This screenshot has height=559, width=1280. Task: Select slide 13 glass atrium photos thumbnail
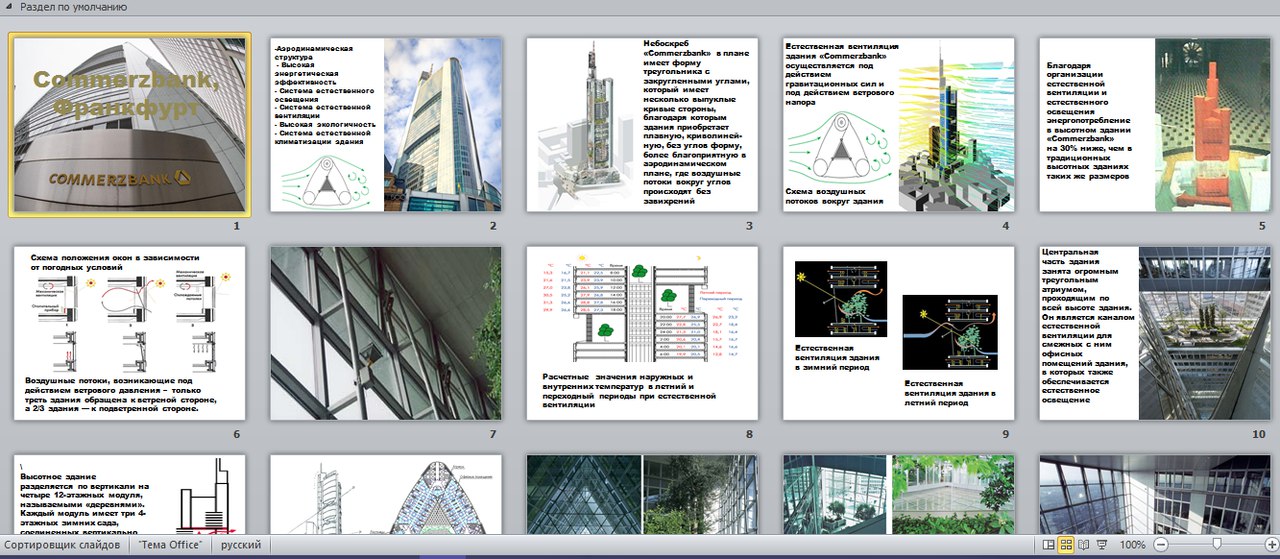(642, 495)
